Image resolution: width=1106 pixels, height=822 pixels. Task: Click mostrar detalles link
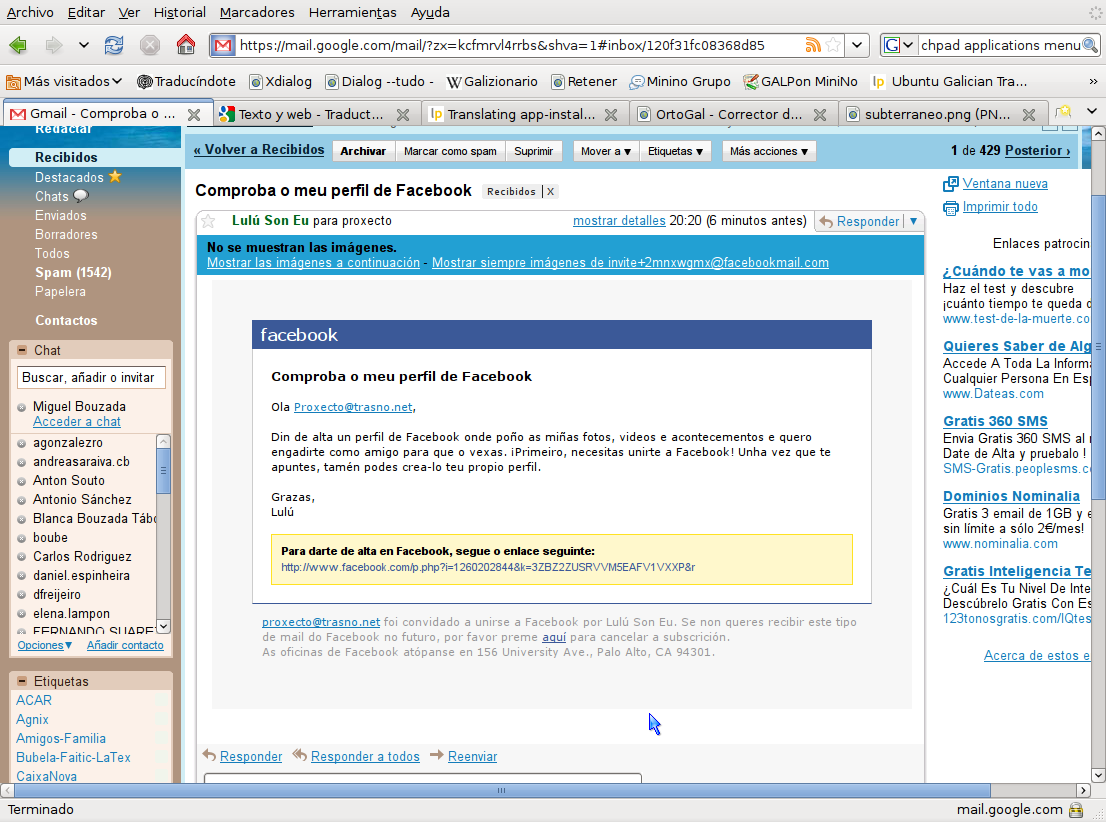click(x=619, y=221)
